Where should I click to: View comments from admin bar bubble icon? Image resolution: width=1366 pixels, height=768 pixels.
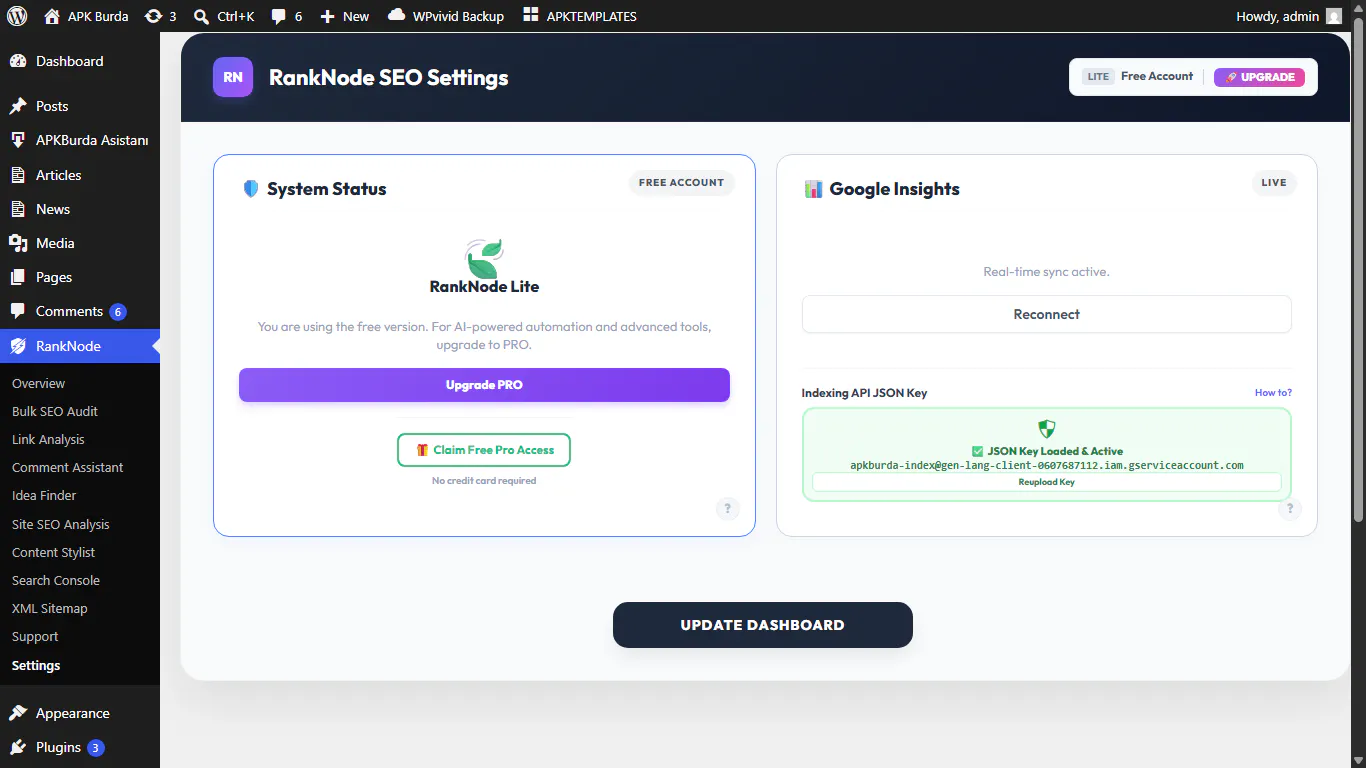[x=286, y=16]
